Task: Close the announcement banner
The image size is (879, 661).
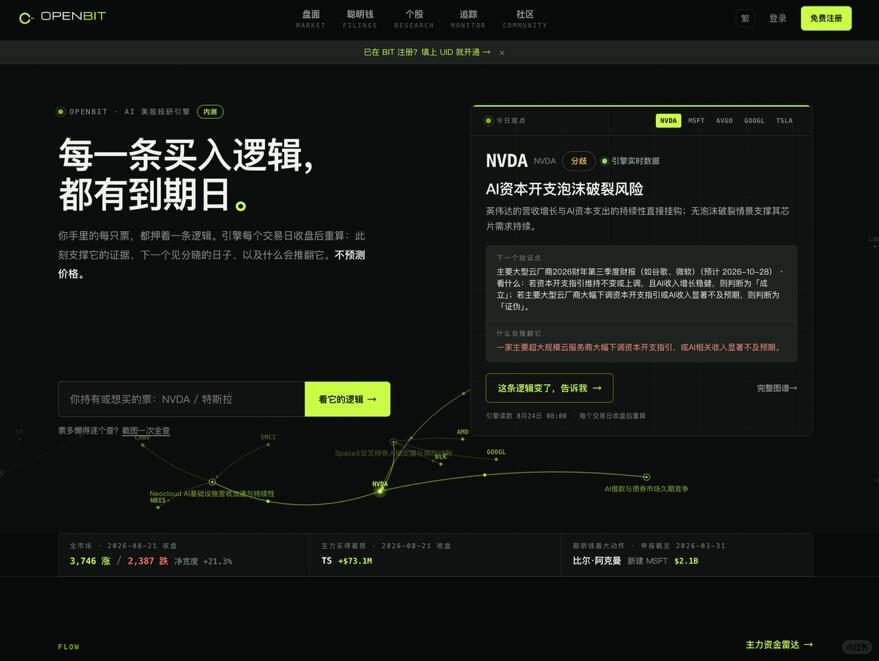Action: pyautogui.click(x=502, y=53)
